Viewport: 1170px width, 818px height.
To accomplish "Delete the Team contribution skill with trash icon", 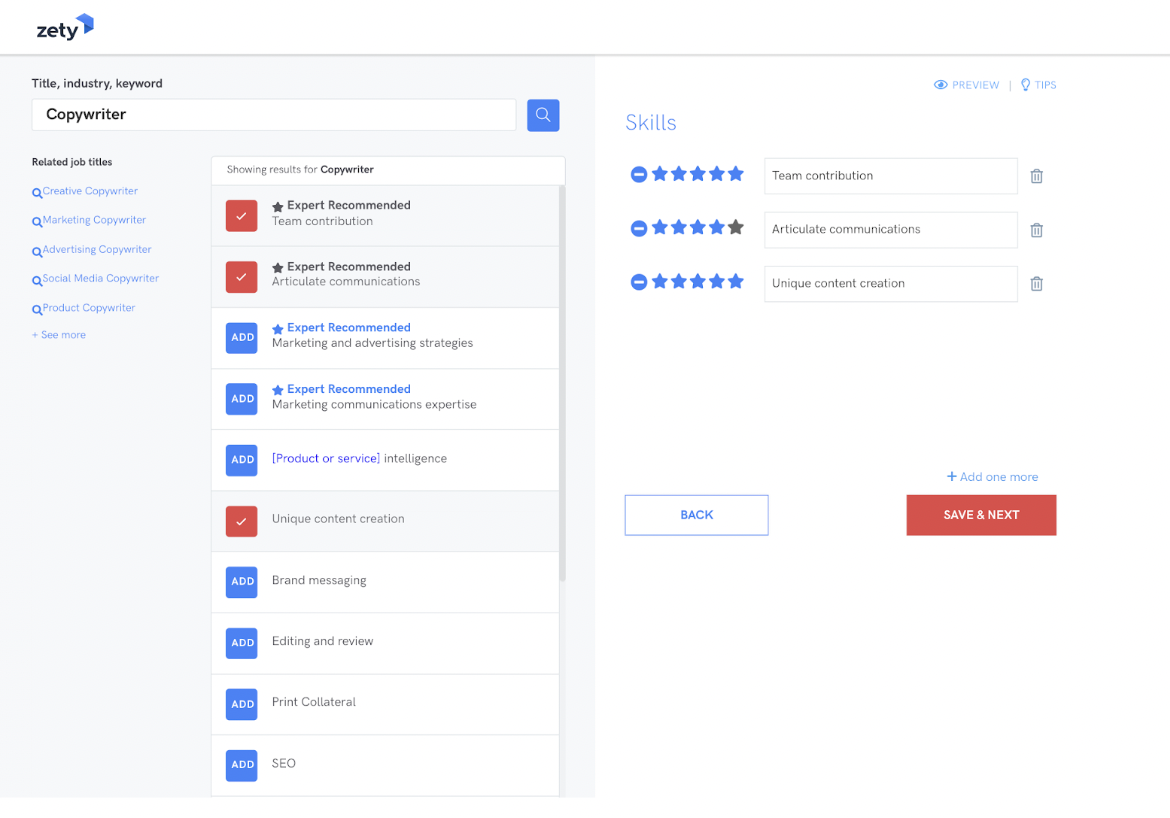I will 1036,176.
